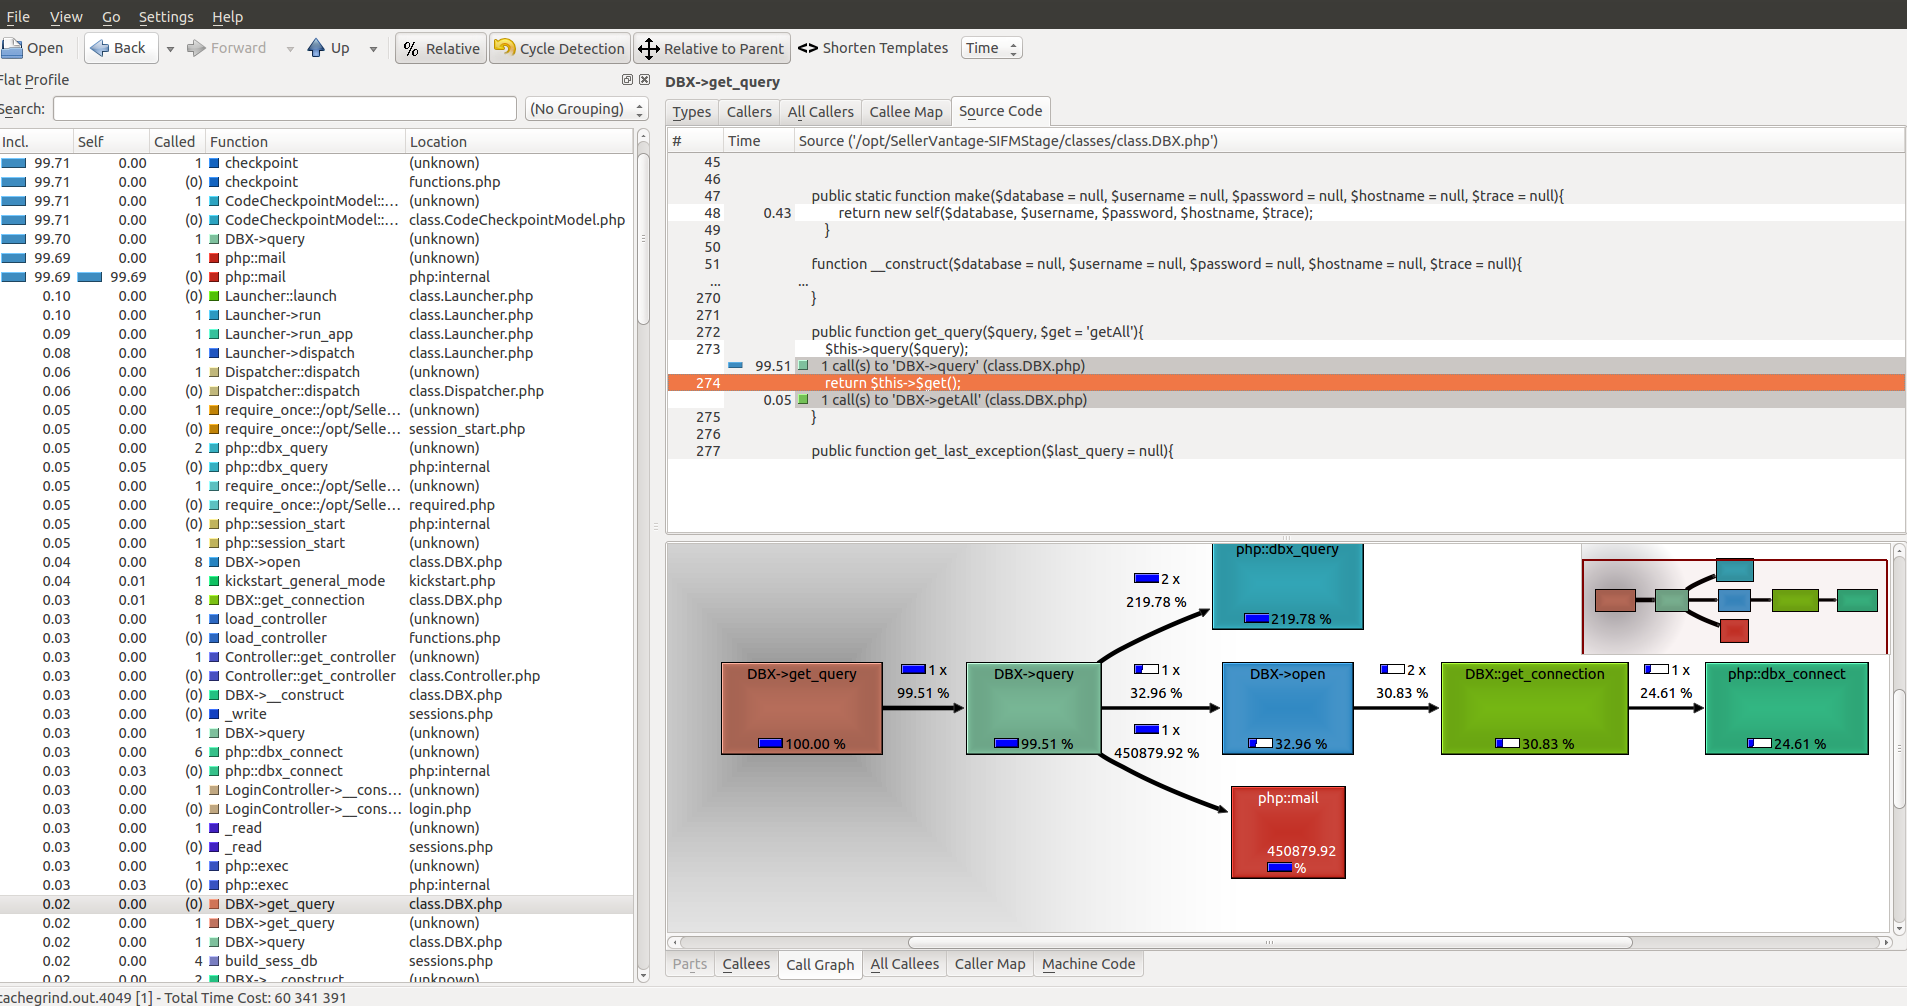
Task: Go Back using the arrow icon
Action: click(x=99, y=48)
